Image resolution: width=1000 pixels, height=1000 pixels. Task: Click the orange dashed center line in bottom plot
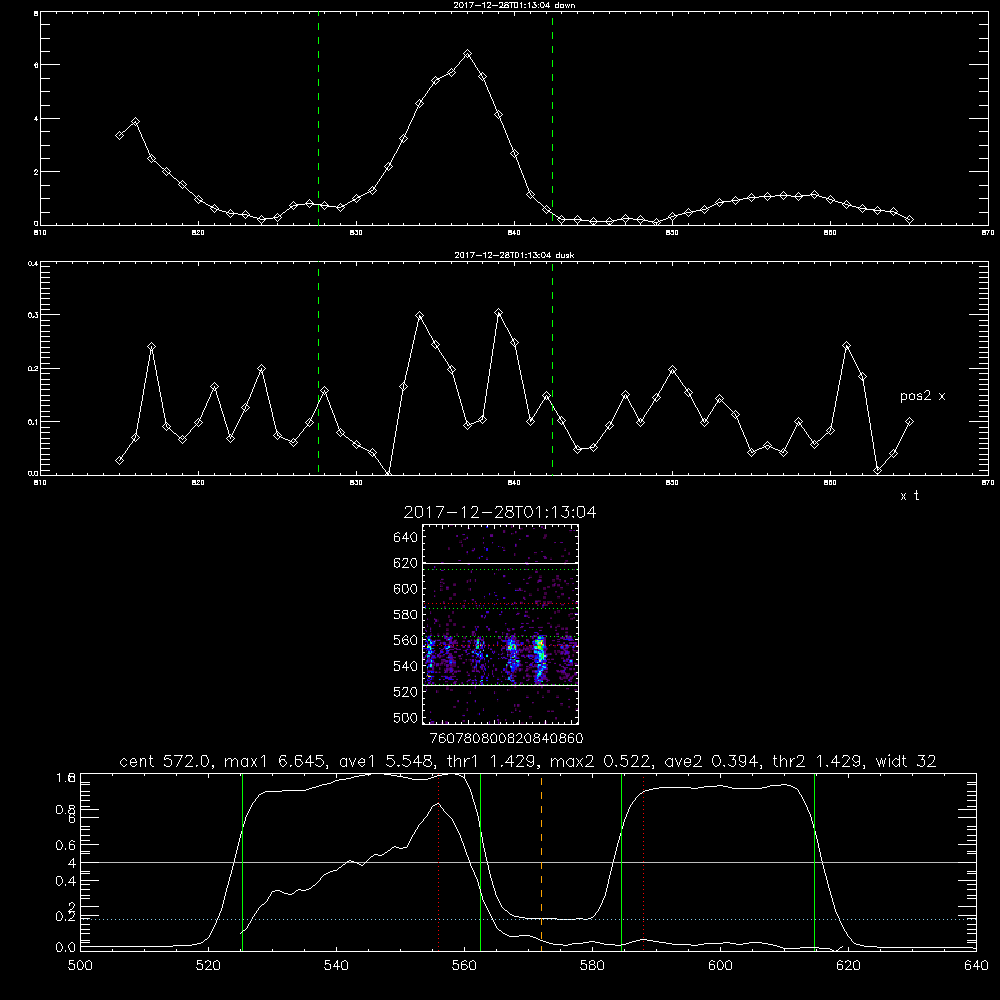(x=541, y=861)
